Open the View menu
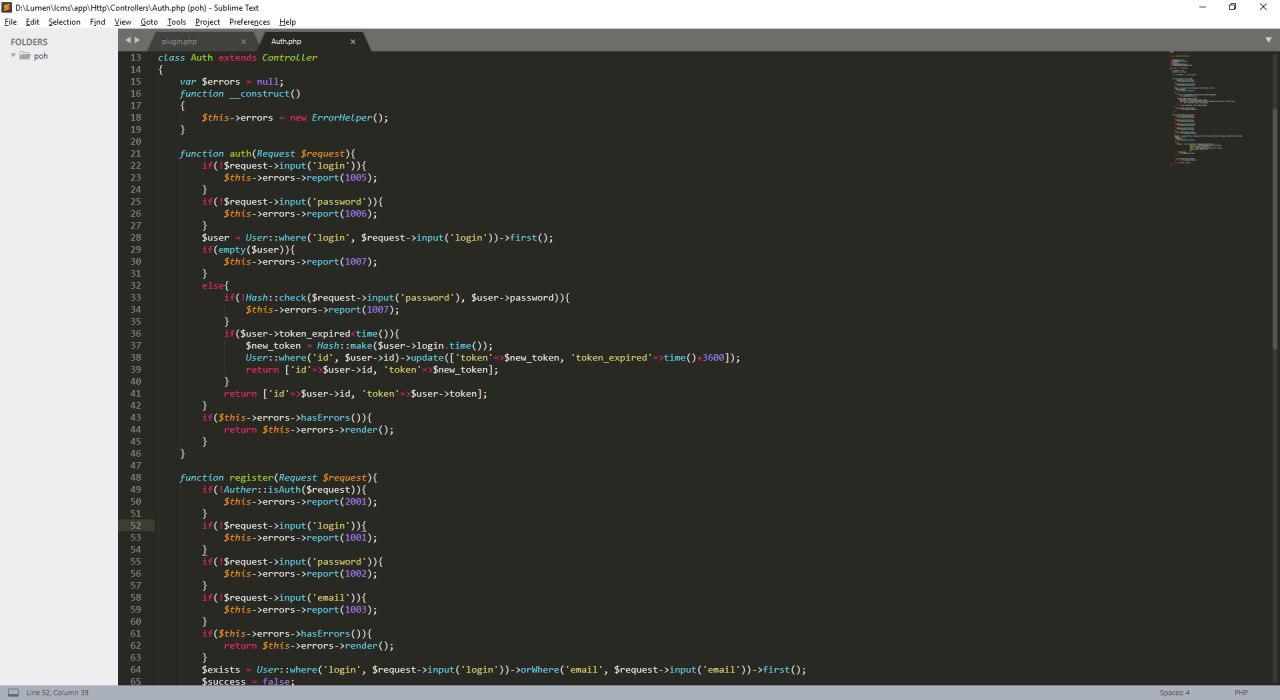Image resolution: width=1280 pixels, height=700 pixels. [x=123, y=22]
